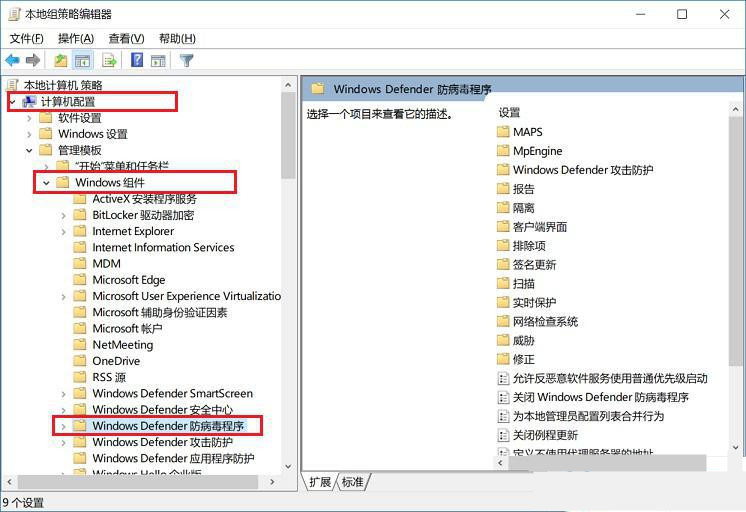This screenshot has width=746, height=512.
Task: Click tree pane horizontal scroll-right arrow
Action: click(272, 482)
